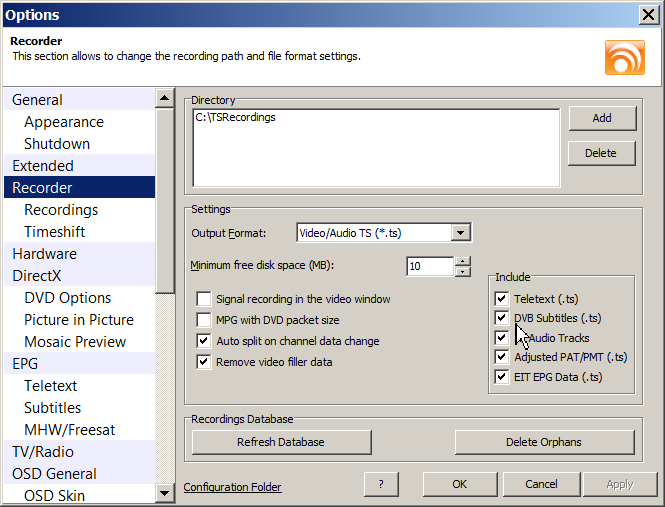Decrease minimum free disk space value
Screen dimensions: 665x507
coord(462,271)
